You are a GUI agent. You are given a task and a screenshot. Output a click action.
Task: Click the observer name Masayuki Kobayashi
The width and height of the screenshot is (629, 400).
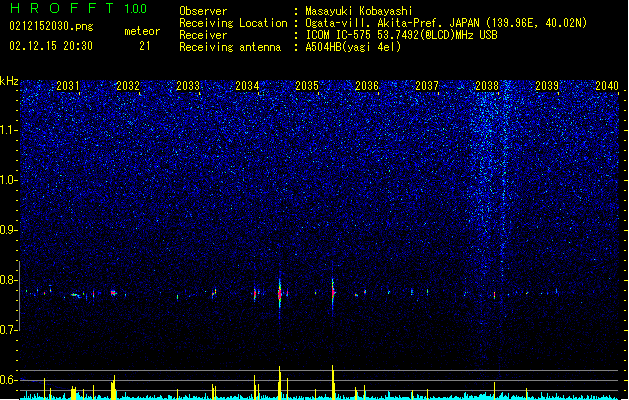click(x=359, y=11)
